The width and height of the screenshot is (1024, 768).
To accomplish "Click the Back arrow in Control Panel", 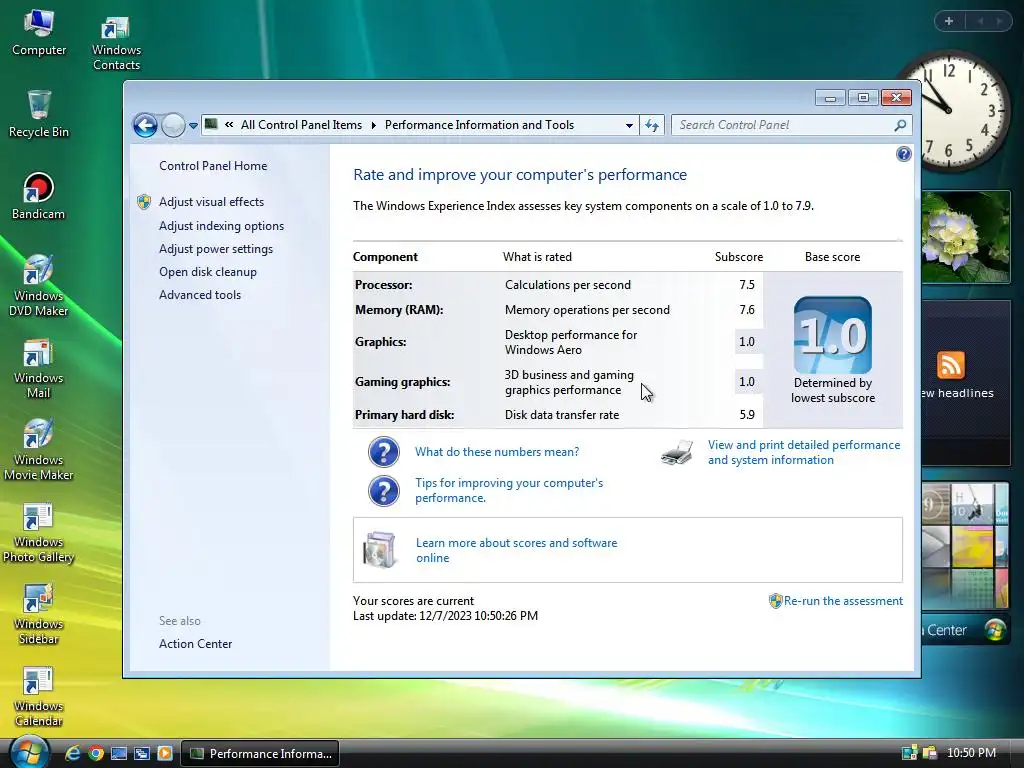I will pos(145,125).
